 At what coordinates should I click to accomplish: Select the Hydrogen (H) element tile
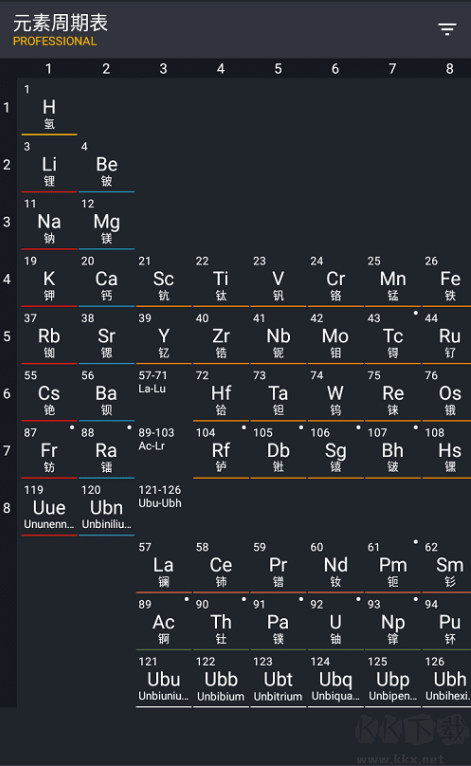49,107
